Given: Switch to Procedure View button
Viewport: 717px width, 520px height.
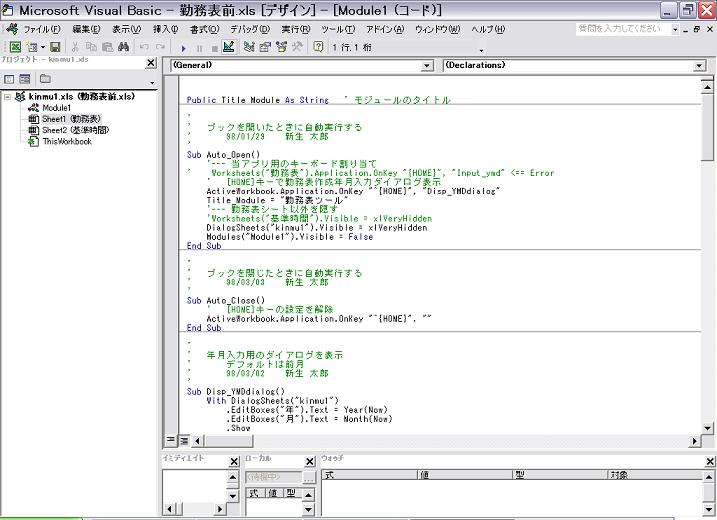Looking at the screenshot, I should [171, 440].
